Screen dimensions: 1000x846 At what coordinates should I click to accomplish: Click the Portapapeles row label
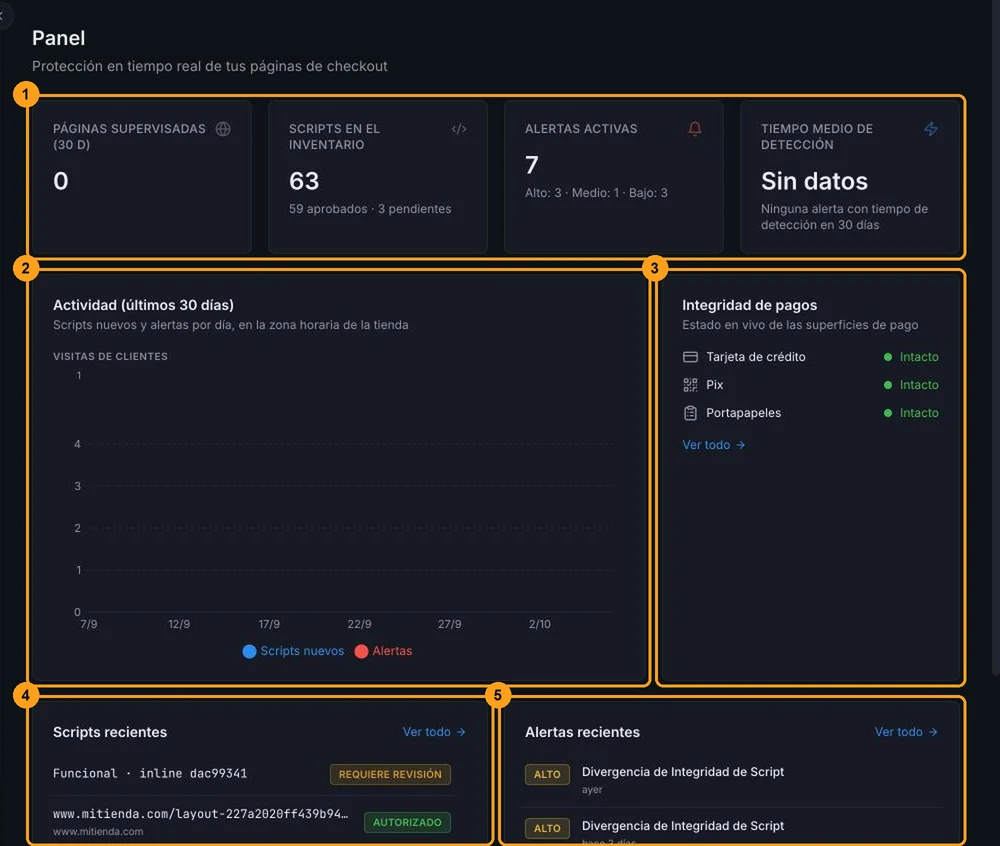click(x=744, y=413)
